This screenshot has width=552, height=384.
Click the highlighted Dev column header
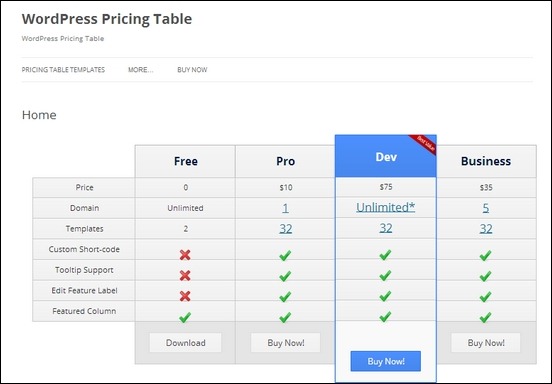385,156
